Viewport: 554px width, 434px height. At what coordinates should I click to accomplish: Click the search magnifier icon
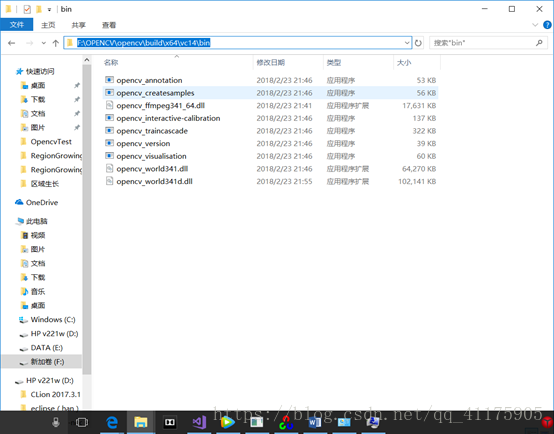539,43
